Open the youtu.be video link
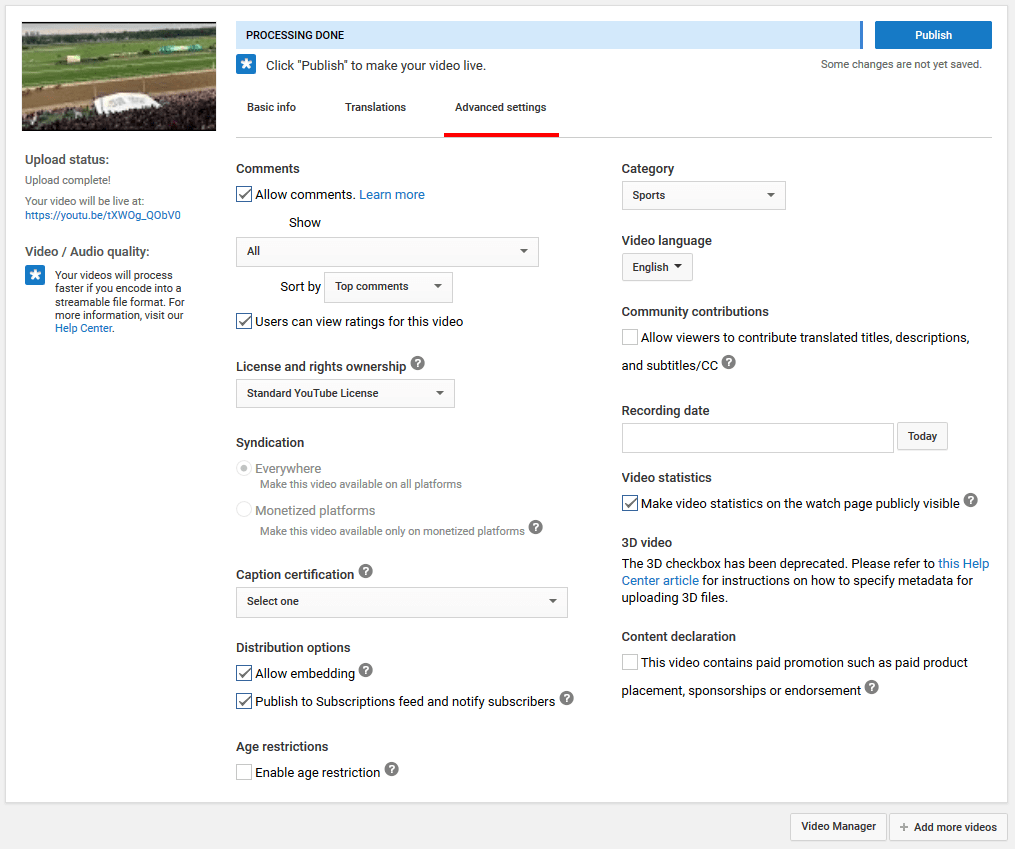The width and height of the screenshot is (1015, 849). (x=103, y=215)
